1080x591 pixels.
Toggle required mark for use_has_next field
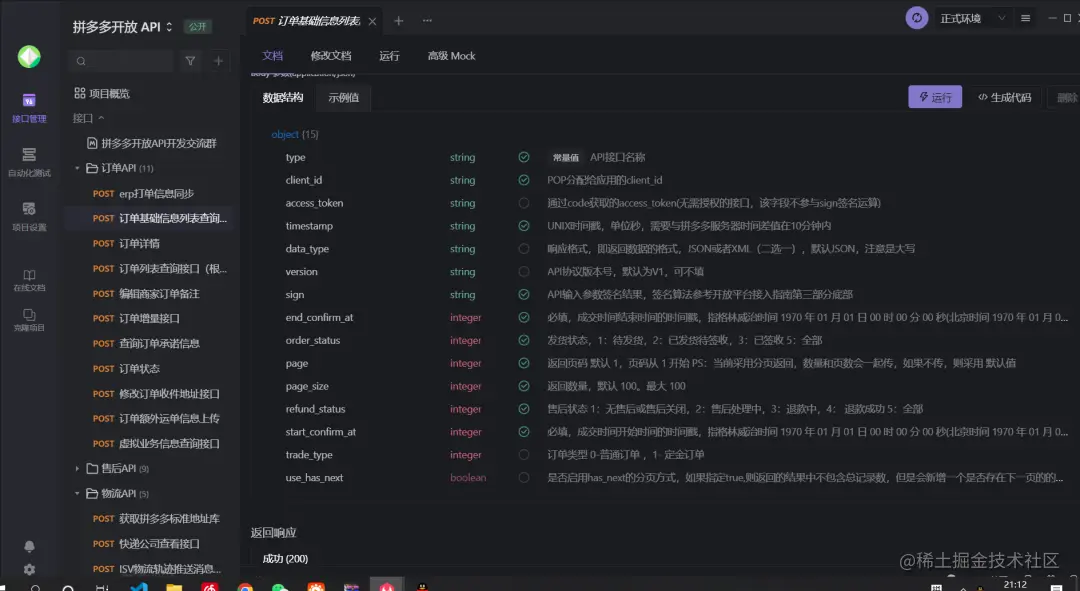tap(523, 477)
